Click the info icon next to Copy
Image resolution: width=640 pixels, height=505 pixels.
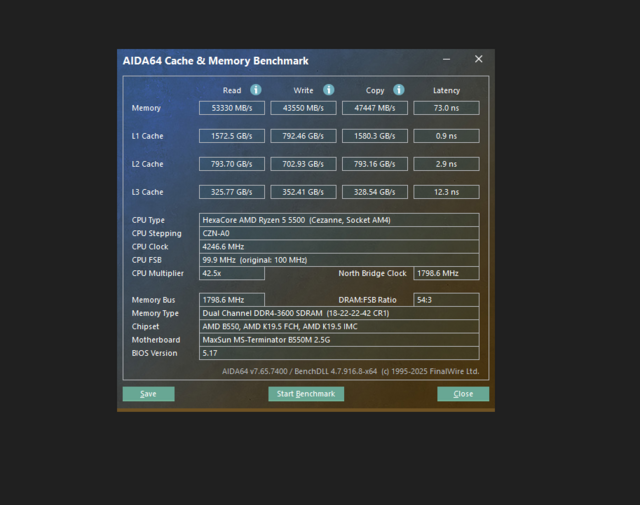point(399,90)
